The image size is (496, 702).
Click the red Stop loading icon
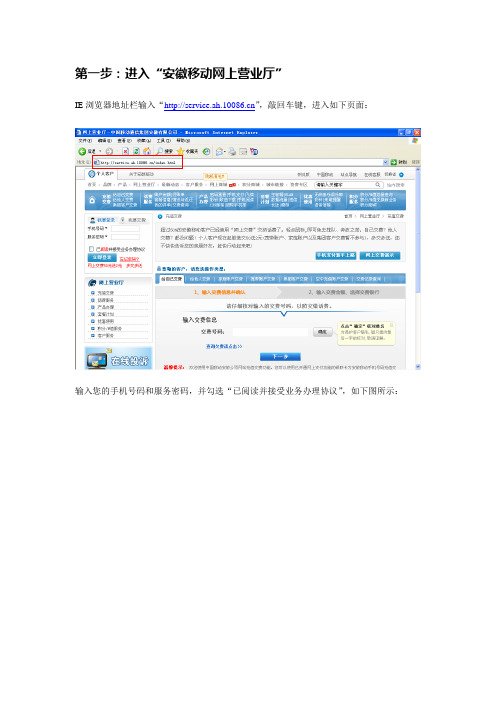pos(126,152)
